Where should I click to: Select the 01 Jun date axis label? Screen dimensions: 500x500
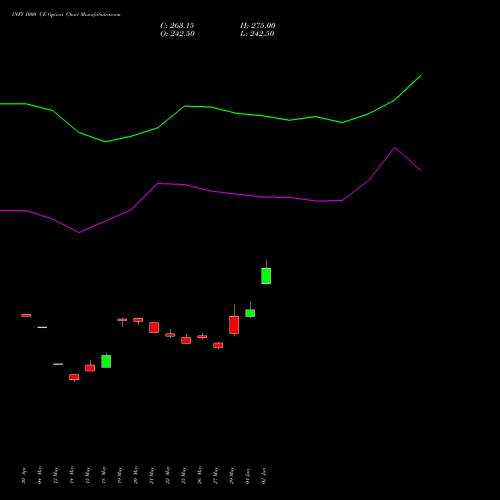tap(247, 476)
